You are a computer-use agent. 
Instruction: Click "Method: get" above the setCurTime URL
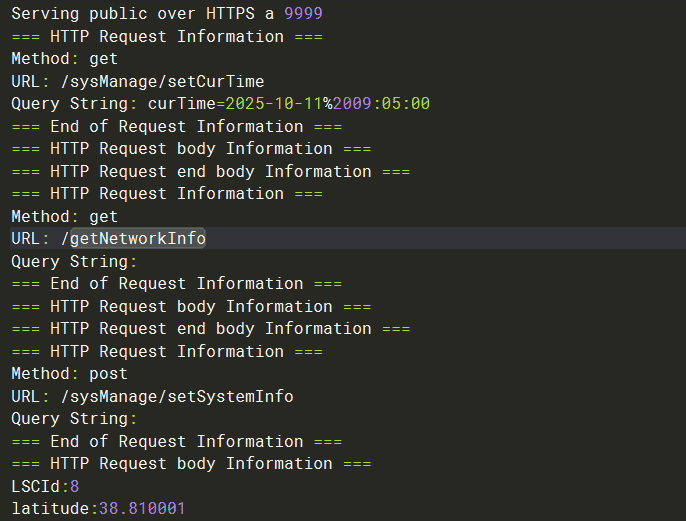pos(65,59)
